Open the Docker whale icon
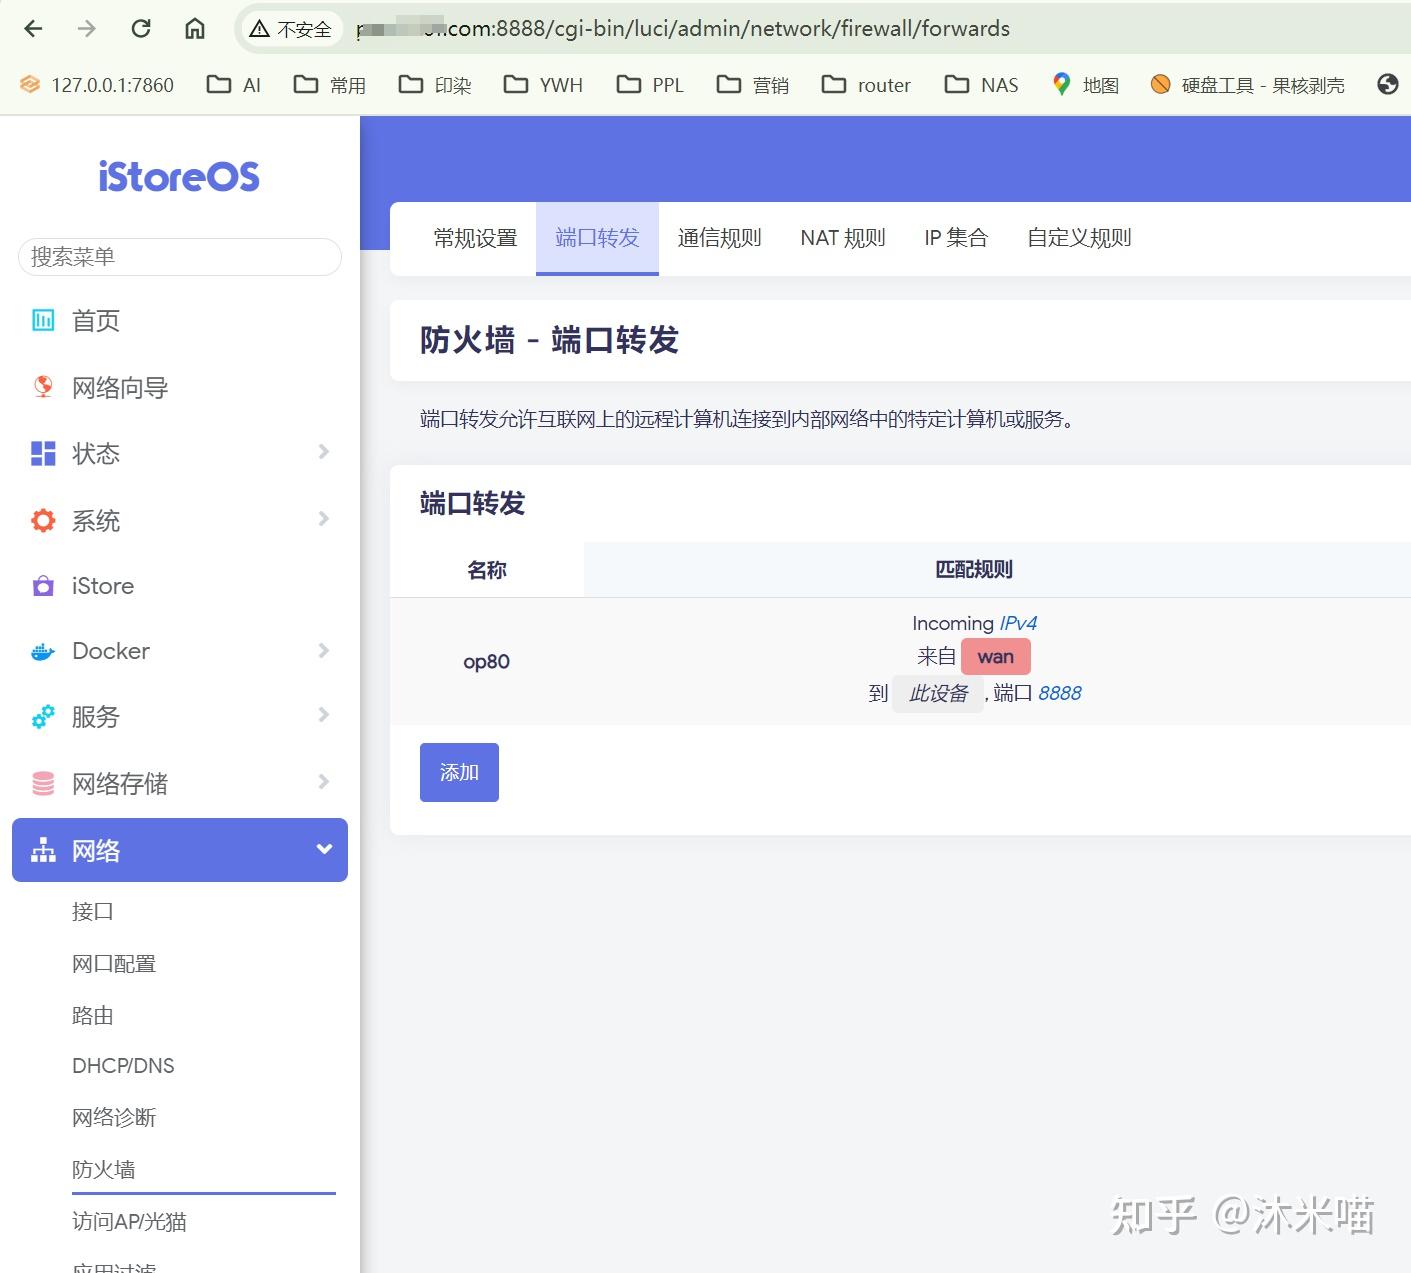This screenshot has width=1411, height=1273. (x=42, y=651)
